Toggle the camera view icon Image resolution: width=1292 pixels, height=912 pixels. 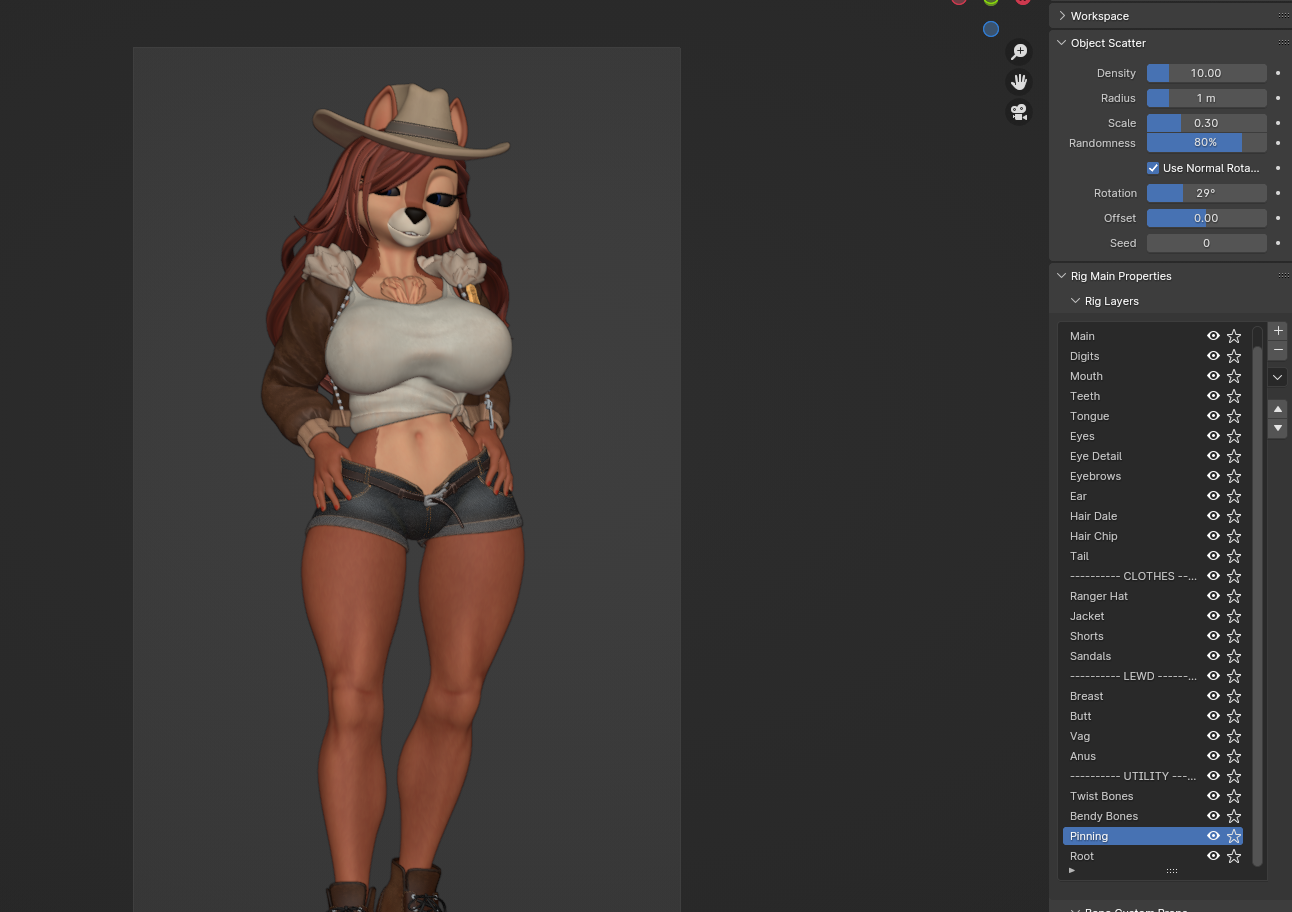point(1019,112)
